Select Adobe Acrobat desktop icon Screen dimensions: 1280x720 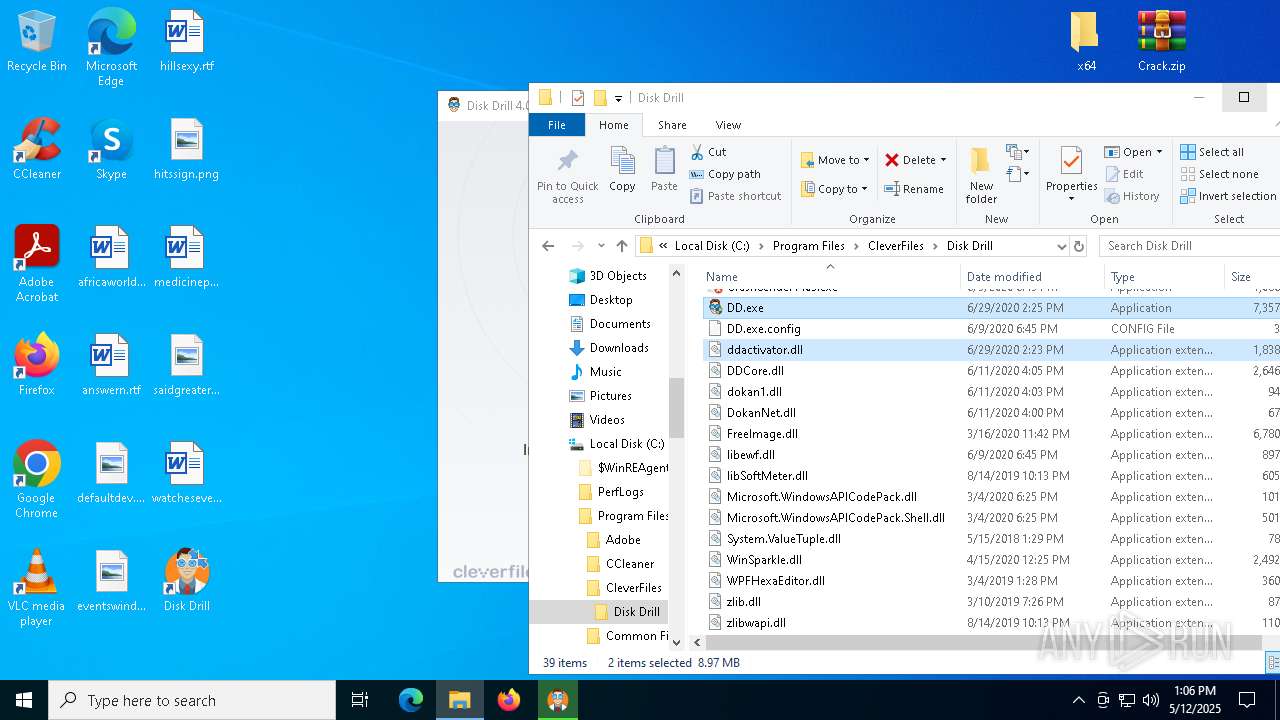(x=37, y=264)
